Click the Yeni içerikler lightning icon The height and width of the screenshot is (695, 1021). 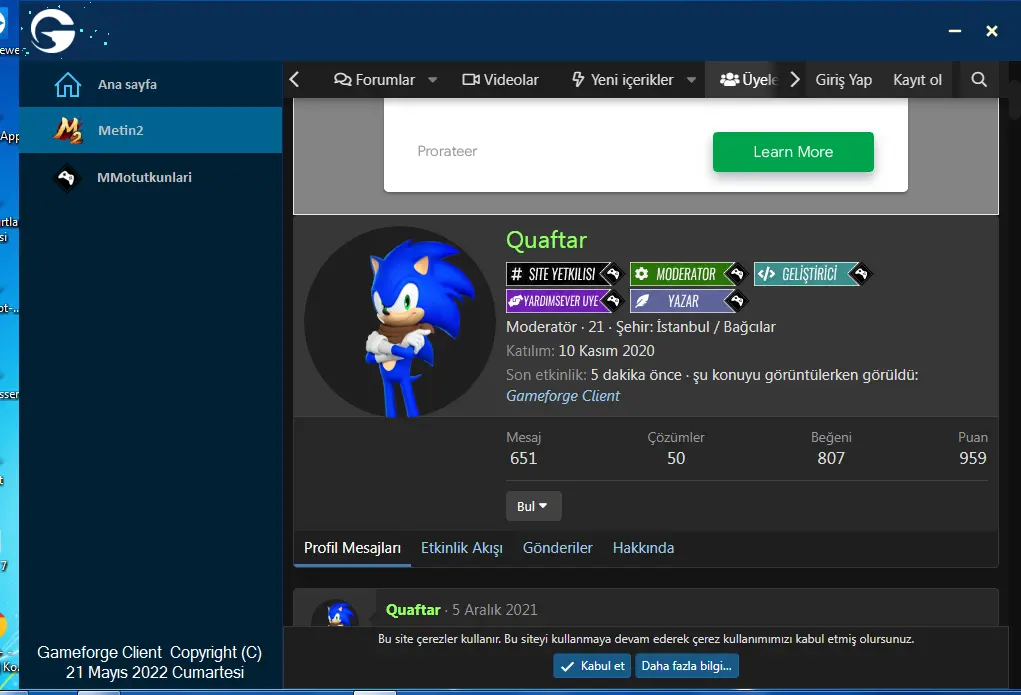[x=578, y=79]
